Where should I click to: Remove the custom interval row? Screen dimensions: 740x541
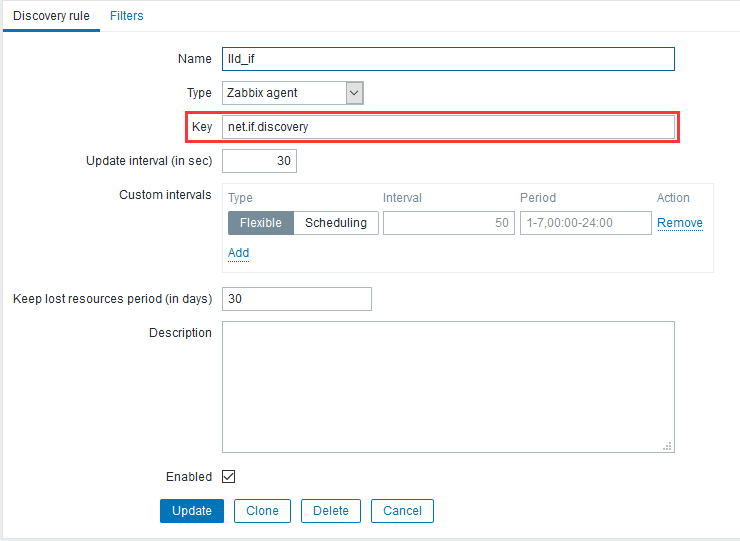[x=680, y=223]
